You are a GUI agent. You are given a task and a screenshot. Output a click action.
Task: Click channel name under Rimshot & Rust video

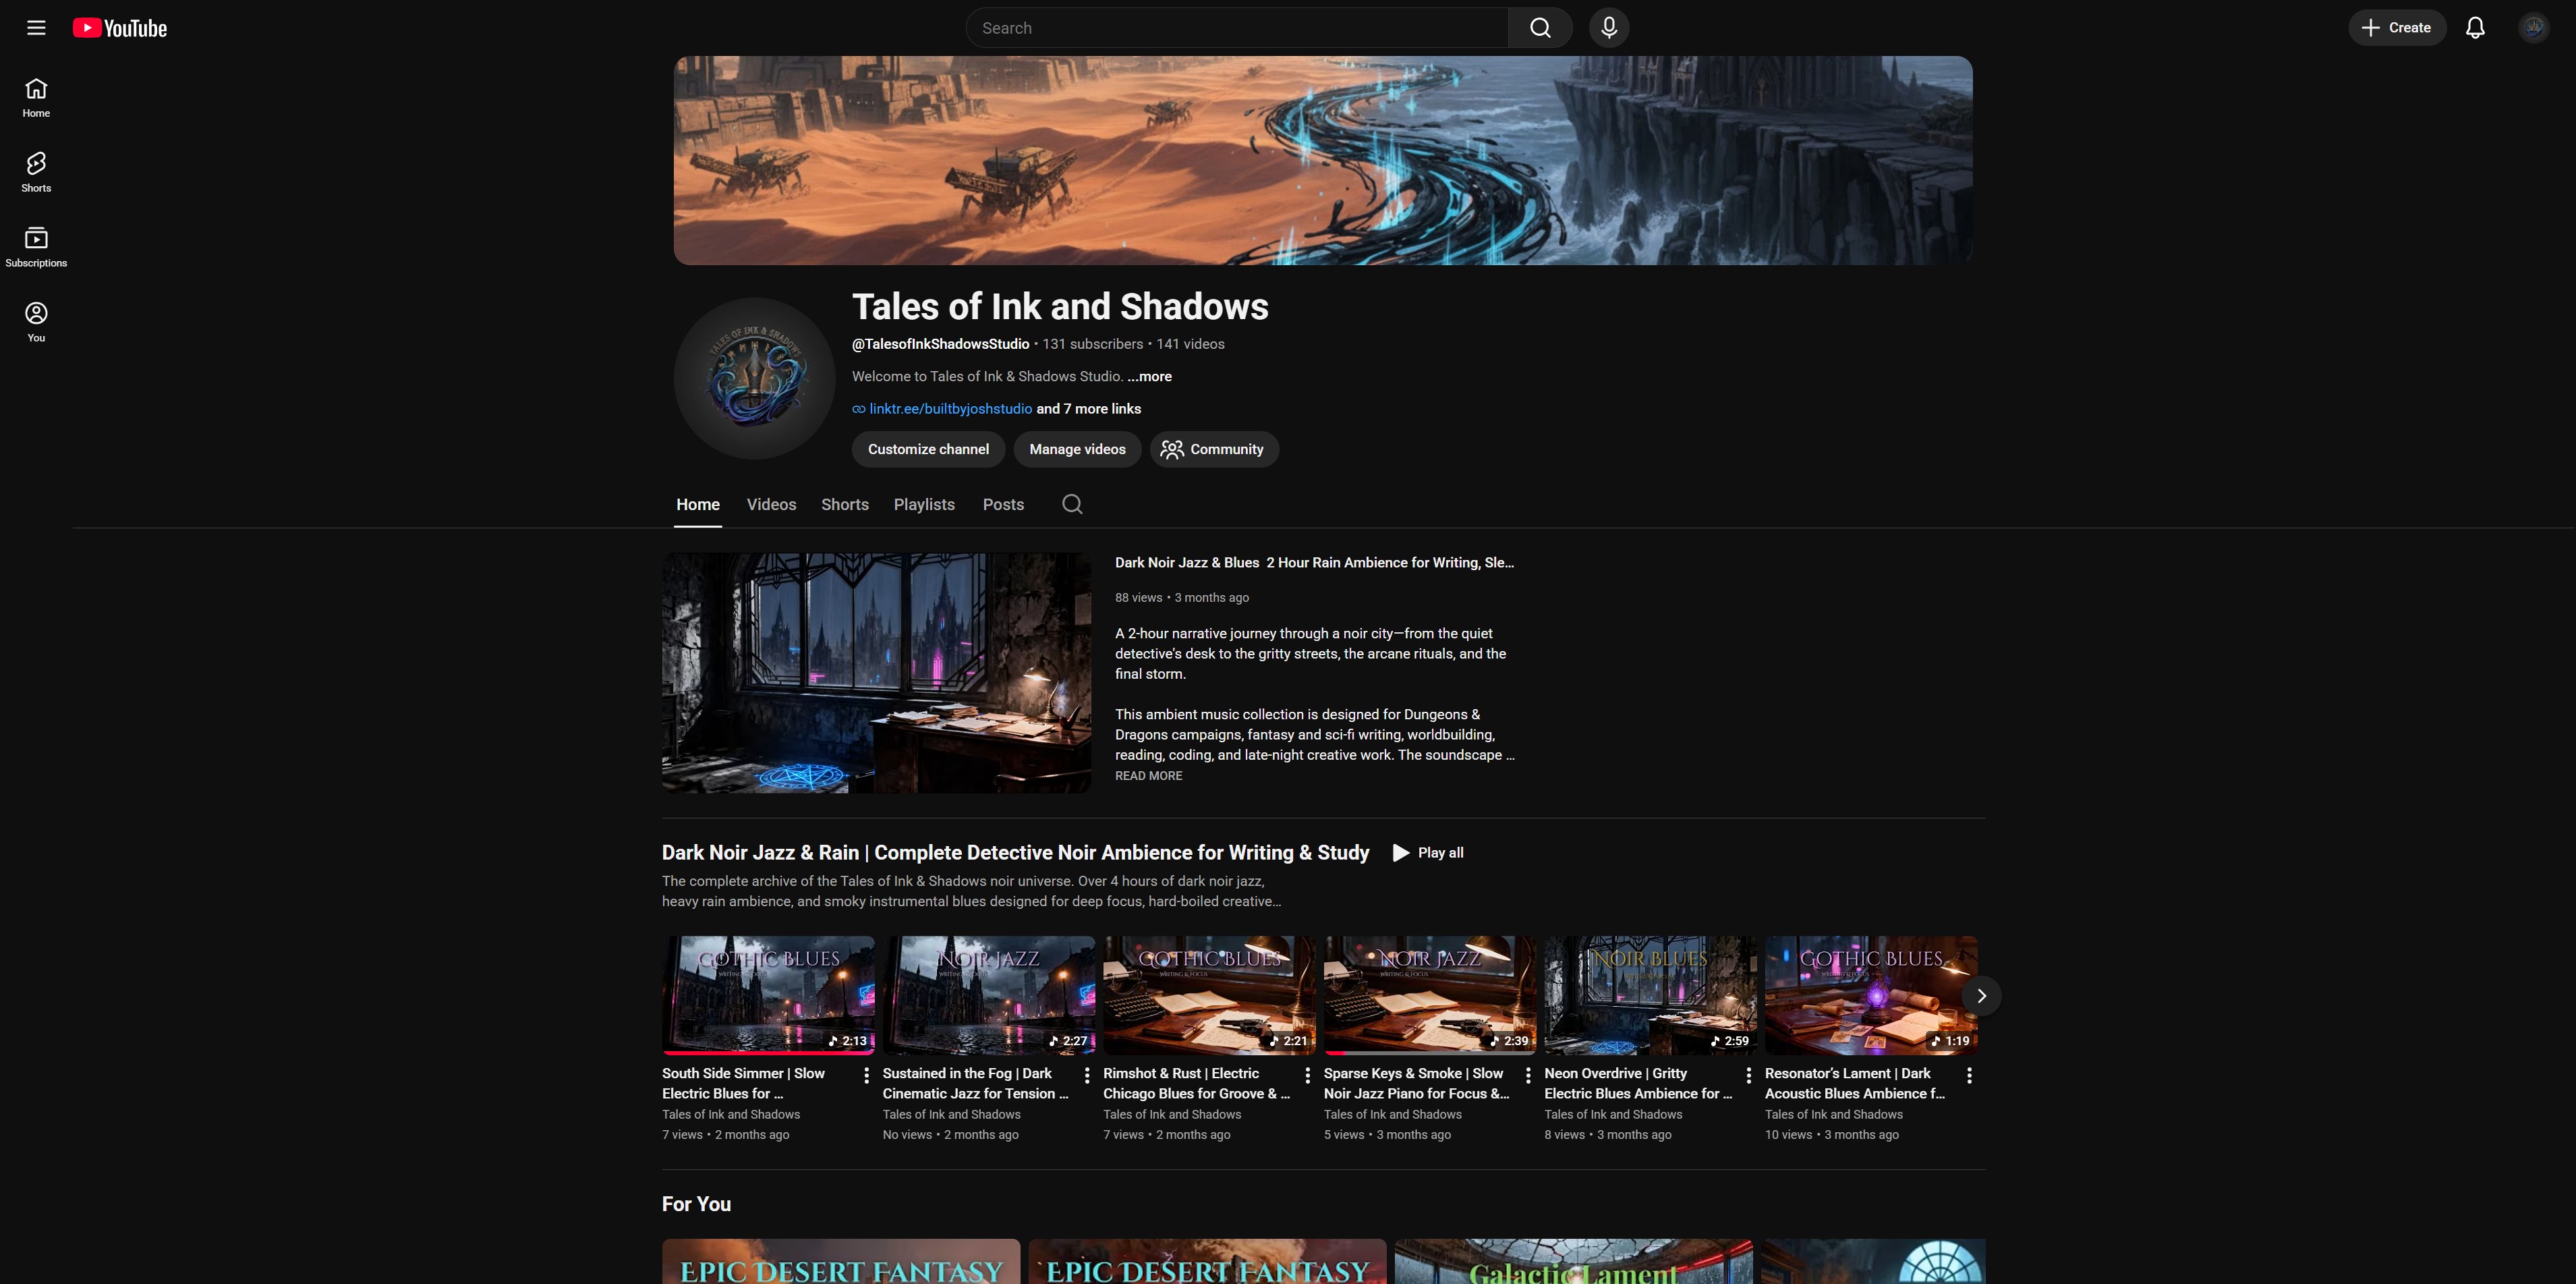(1172, 1115)
